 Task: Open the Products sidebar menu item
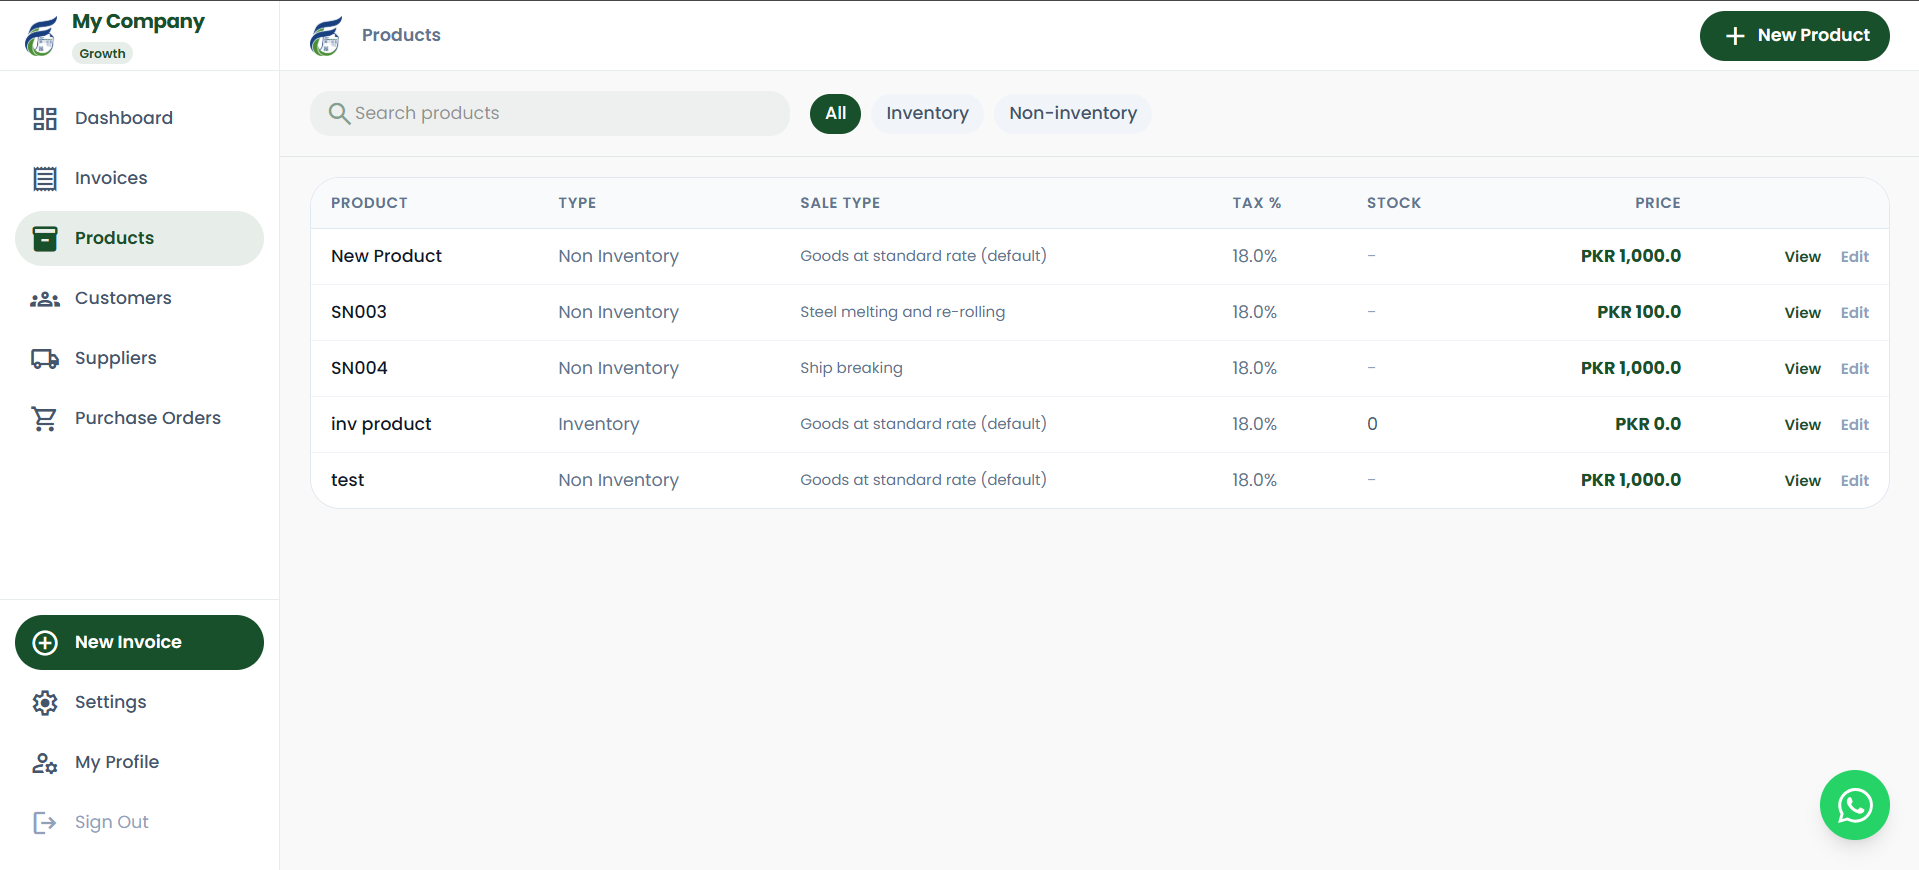(139, 238)
